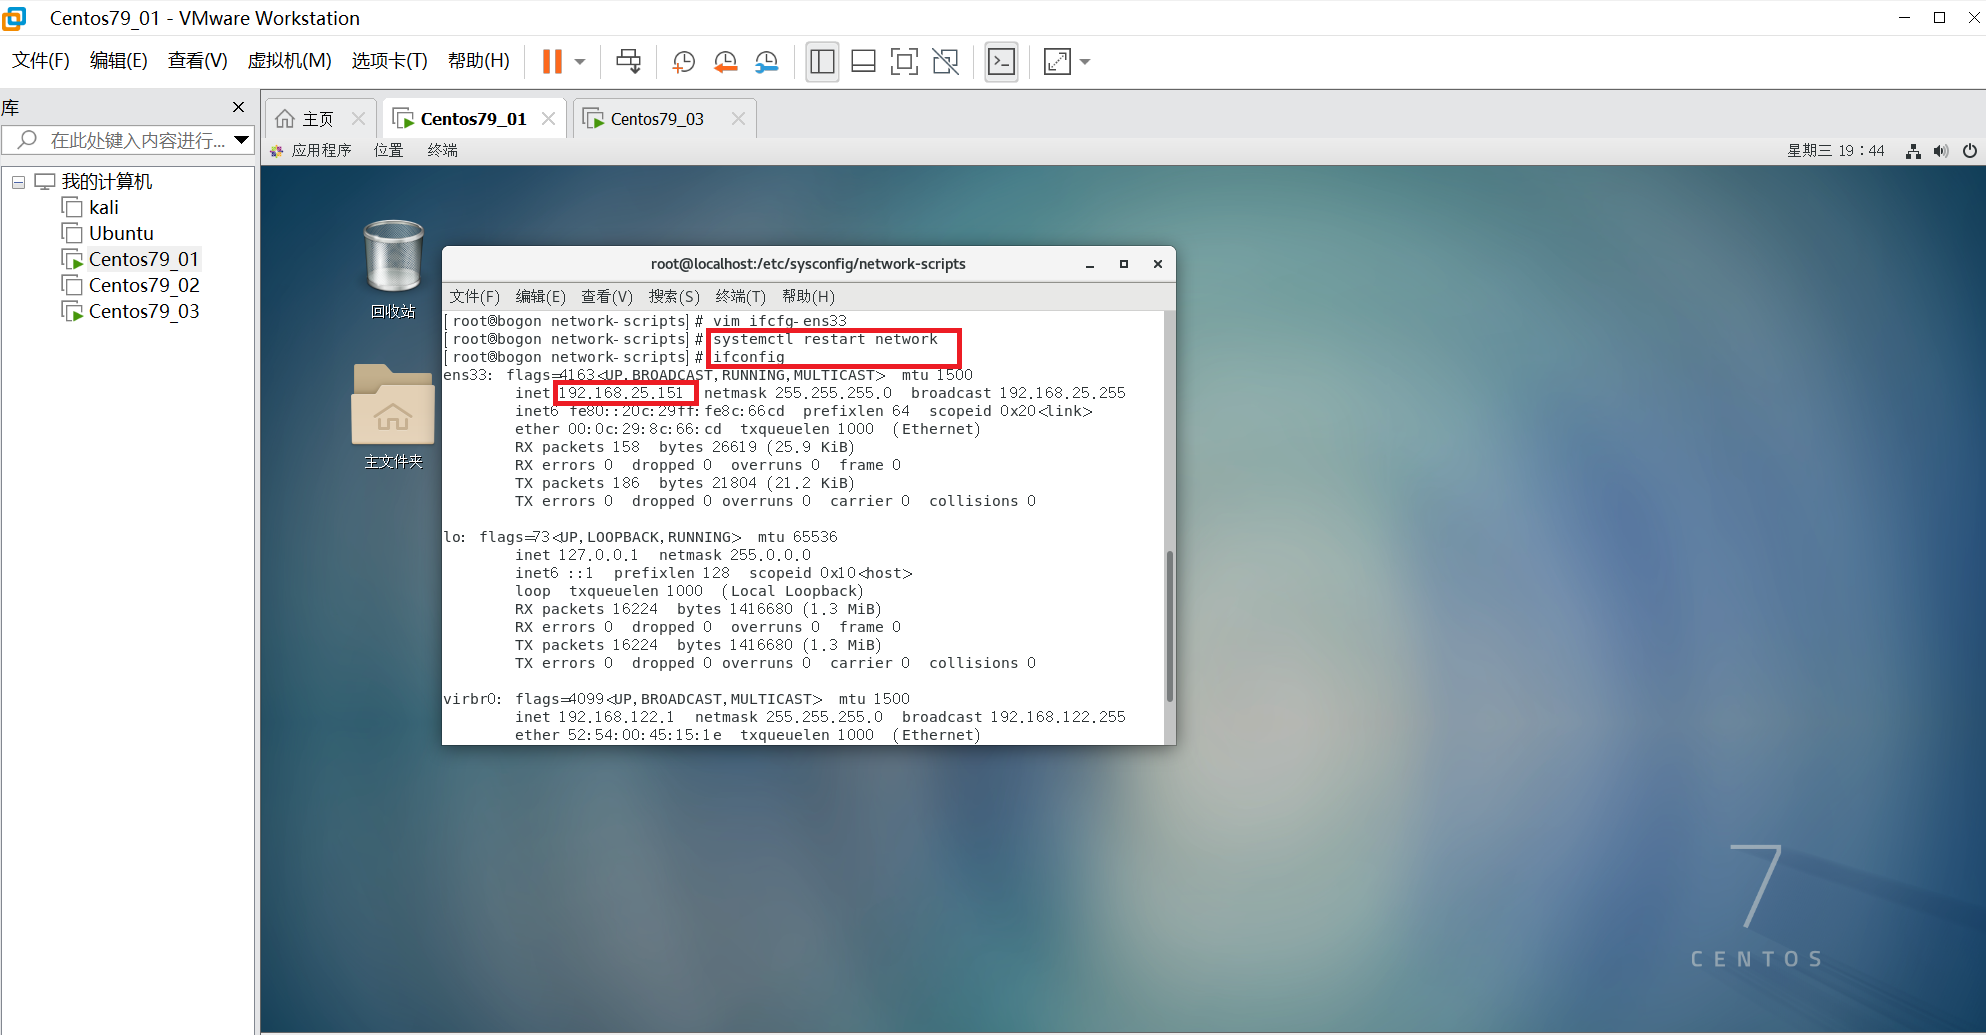The image size is (1986, 1035).
Task: Open the 编辑(E) menu in VMware
Action: (x=119, y=61)
